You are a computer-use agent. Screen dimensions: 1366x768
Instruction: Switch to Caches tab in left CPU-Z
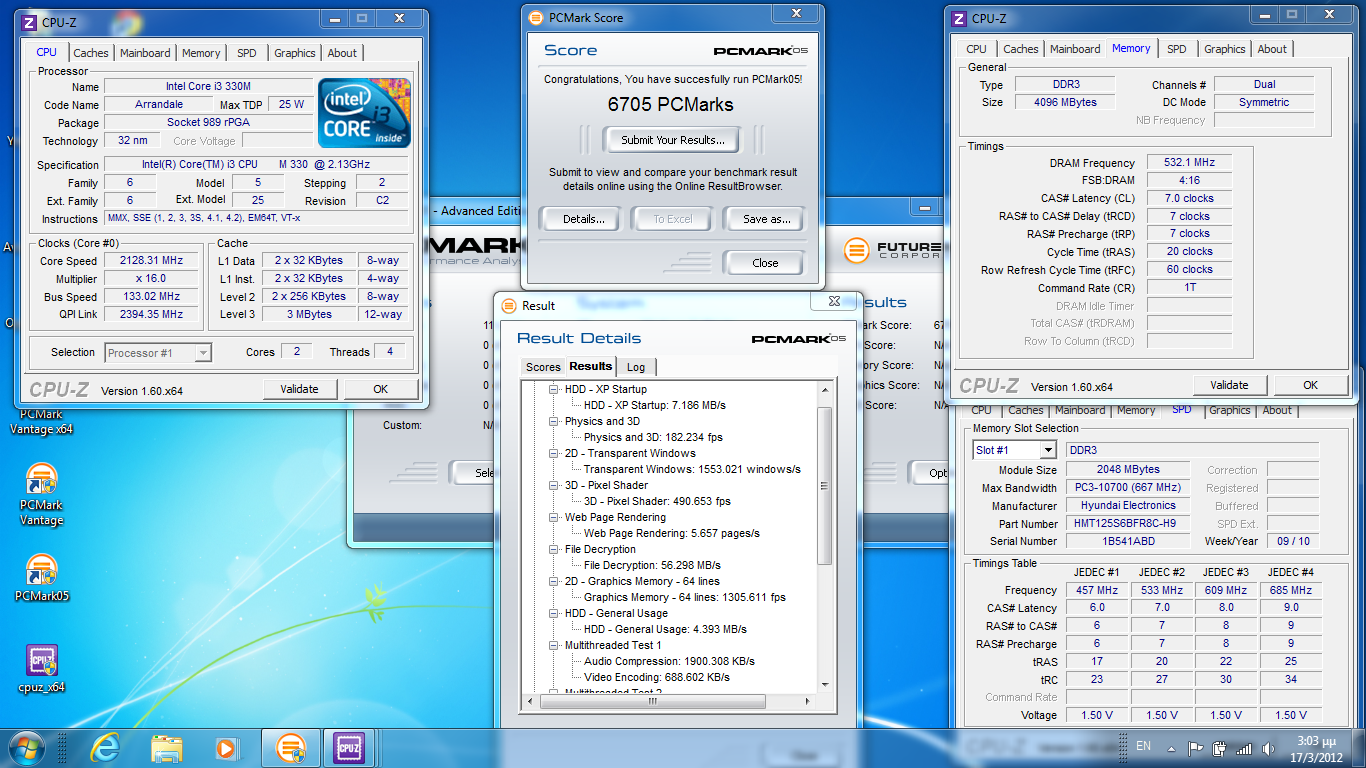tap(91, 53)
